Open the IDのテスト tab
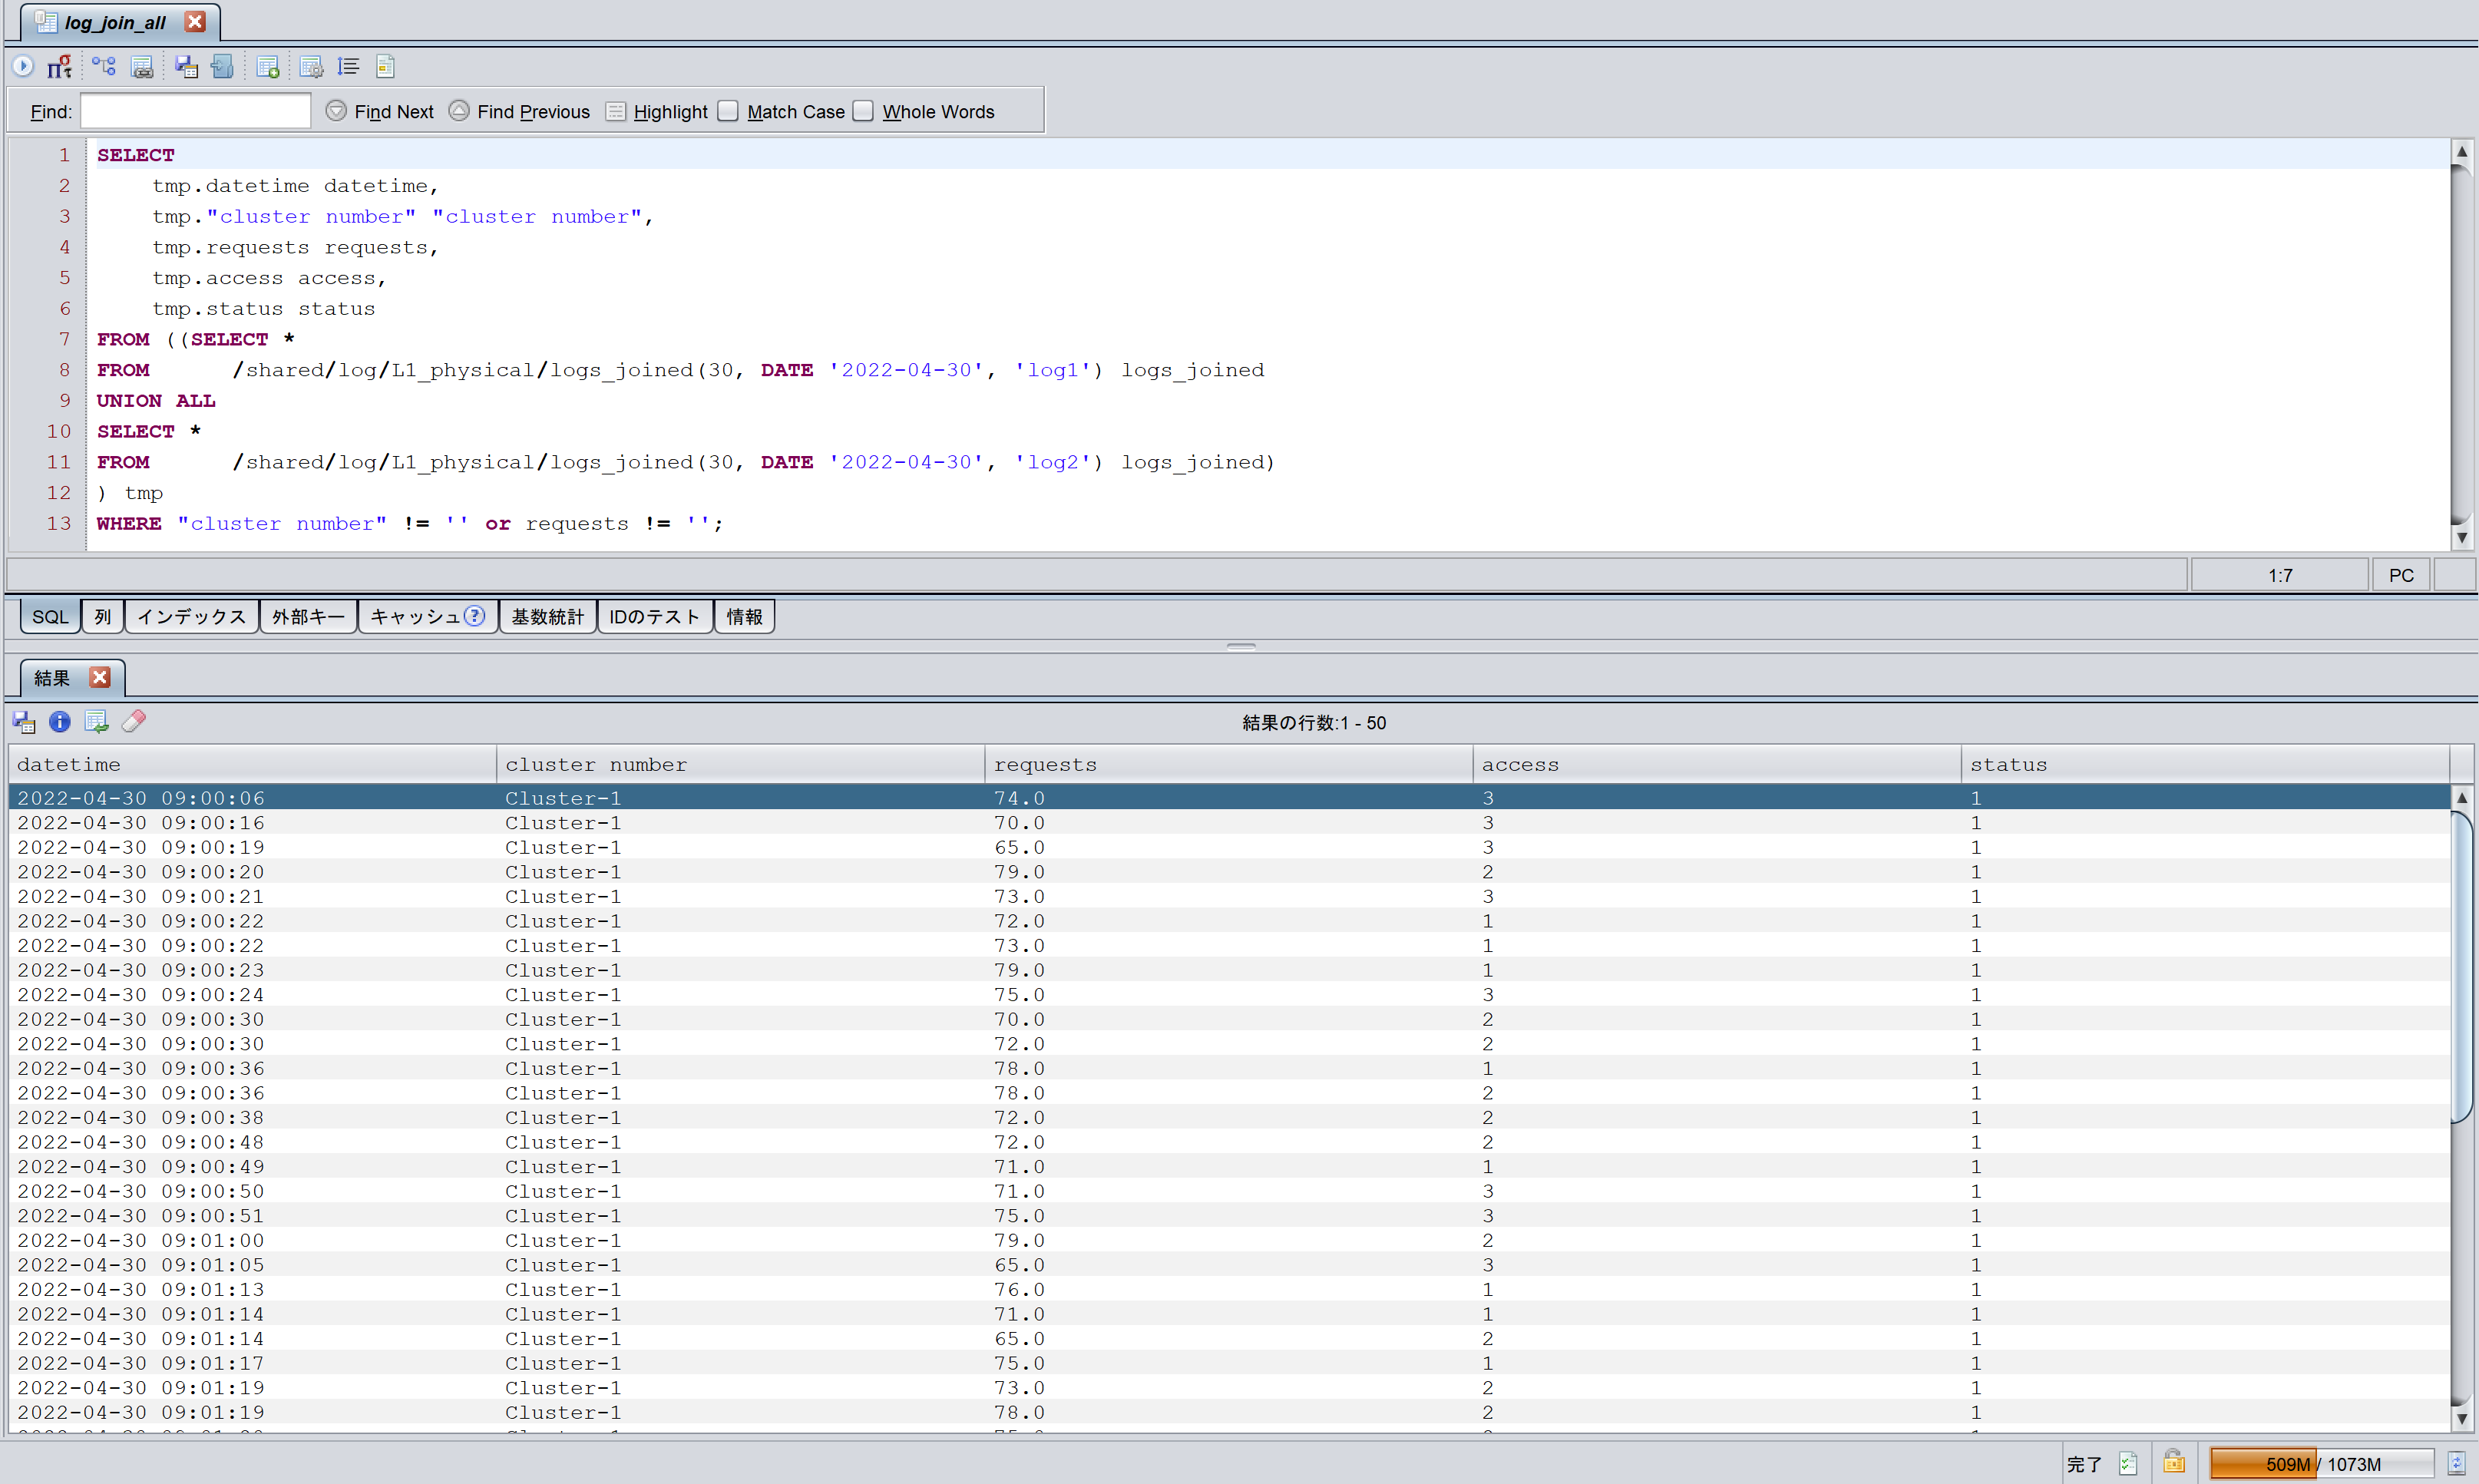The width and height of the screenshot is (2479, 1484). 655,616
